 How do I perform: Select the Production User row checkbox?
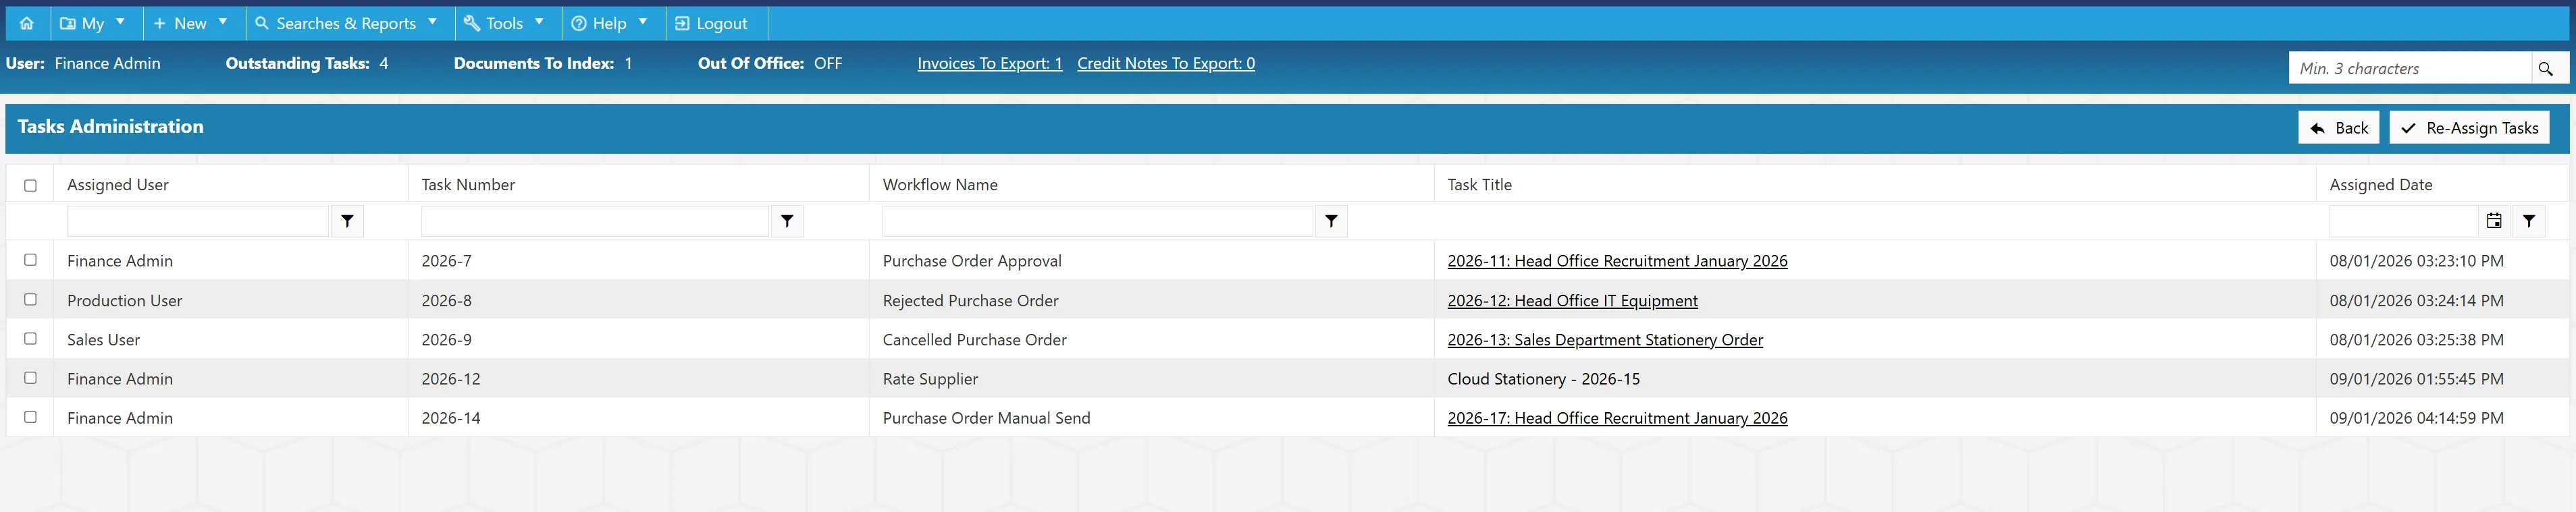pyautogui.click(x=30, y=299)
